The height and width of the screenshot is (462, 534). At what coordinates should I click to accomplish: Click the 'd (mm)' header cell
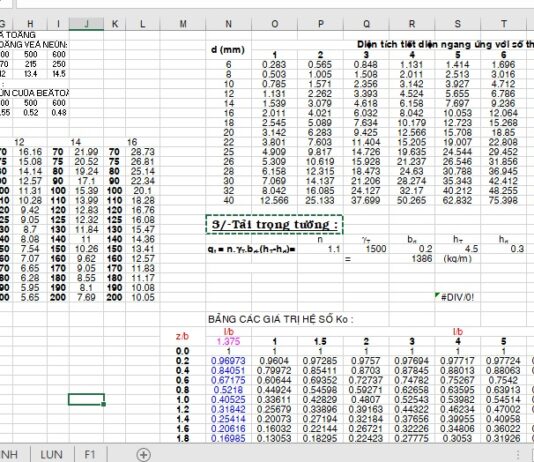point(228,50)
